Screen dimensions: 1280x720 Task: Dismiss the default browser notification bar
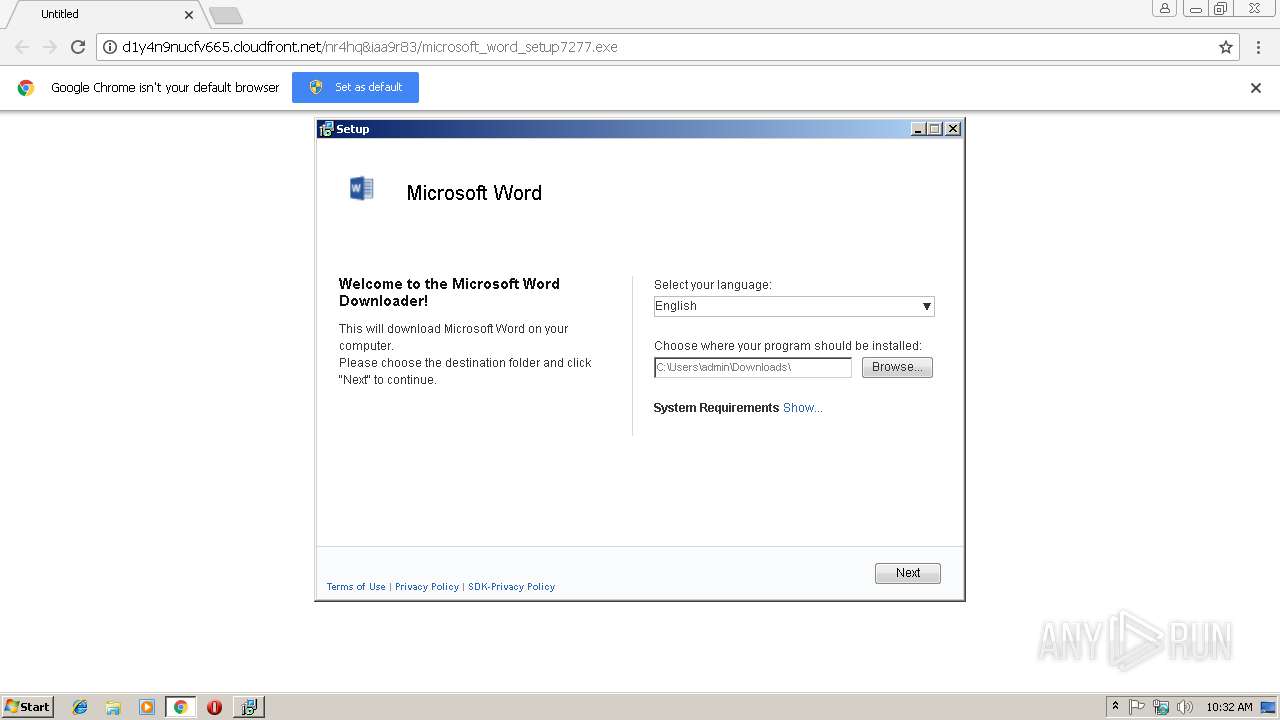tap(1256, 88)
